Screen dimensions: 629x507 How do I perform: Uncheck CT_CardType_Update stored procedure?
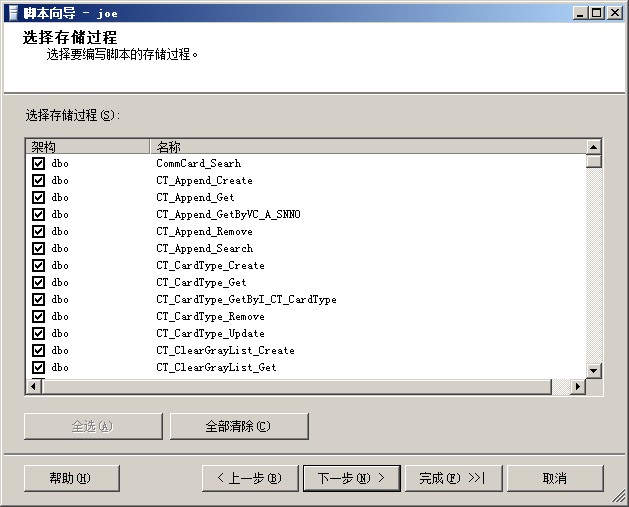(x=39, y=334)
